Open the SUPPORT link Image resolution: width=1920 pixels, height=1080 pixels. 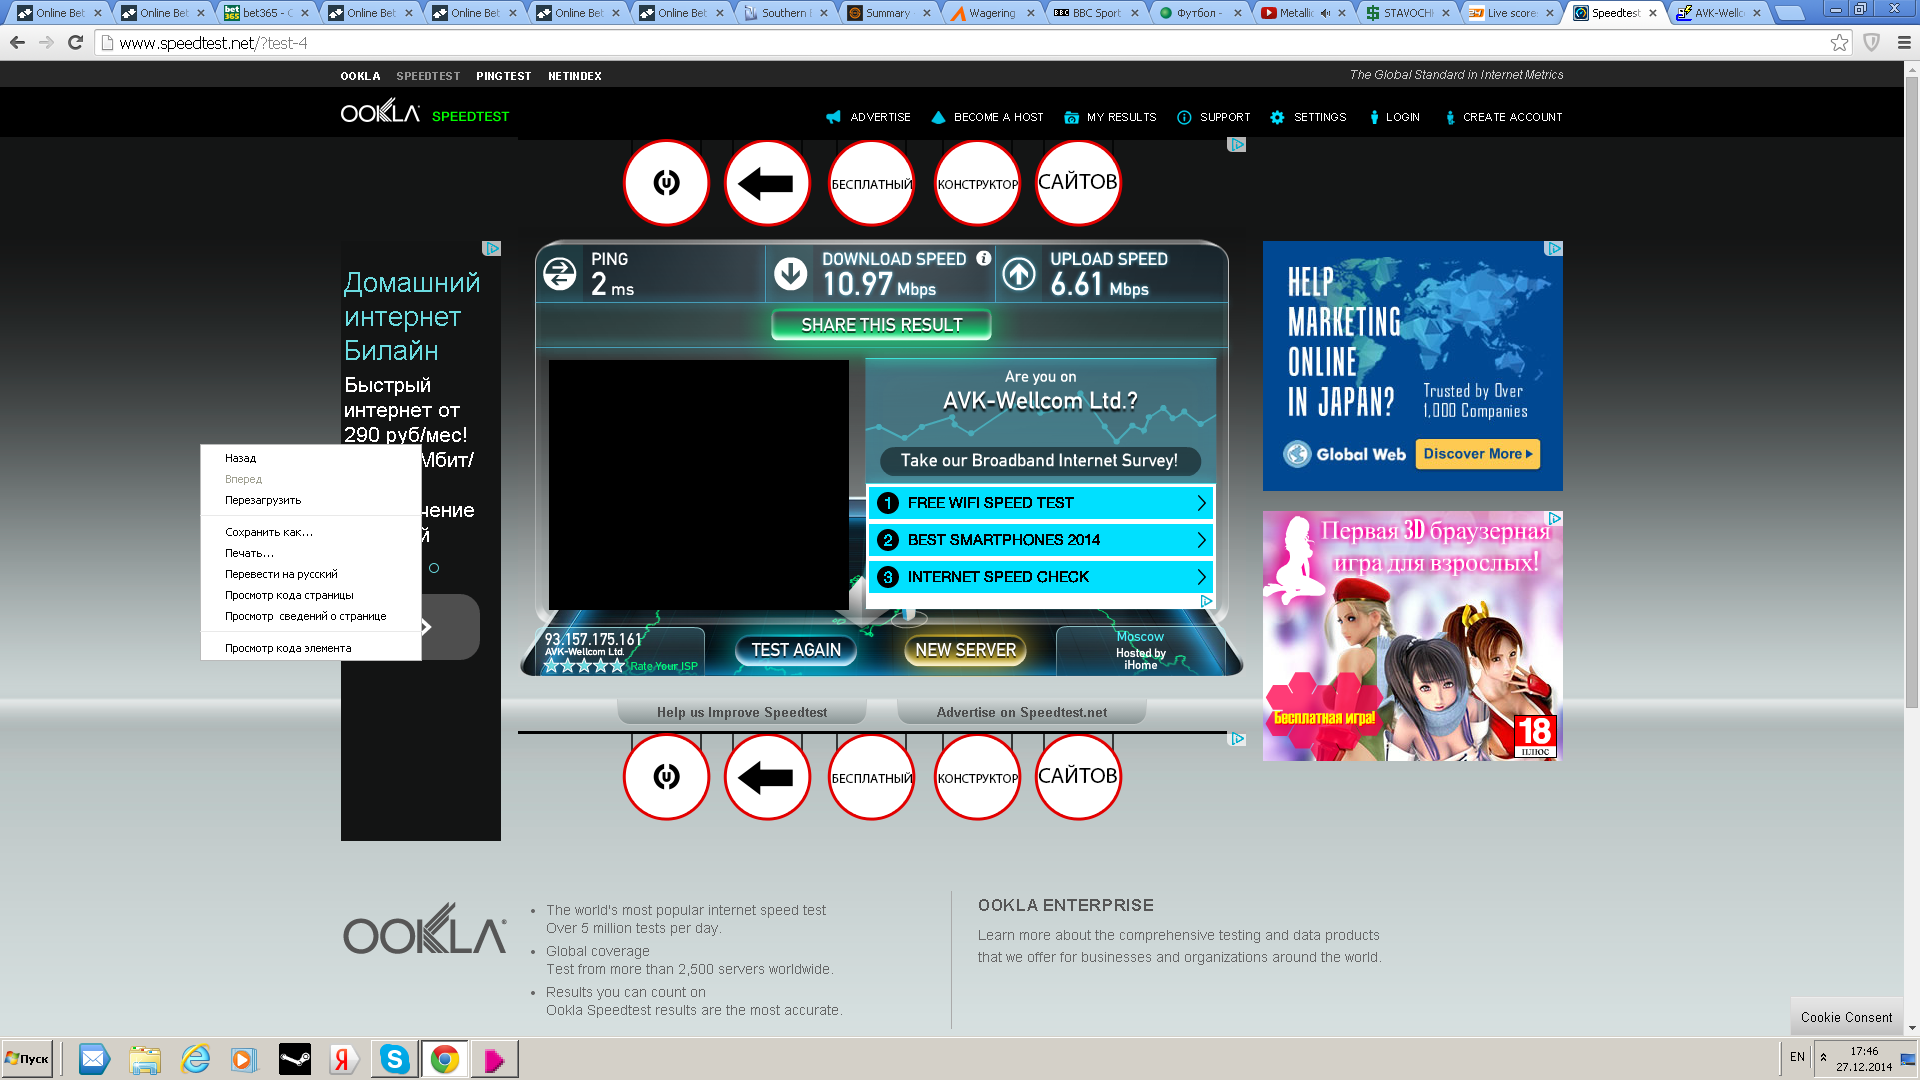[x=1213, y=117]
